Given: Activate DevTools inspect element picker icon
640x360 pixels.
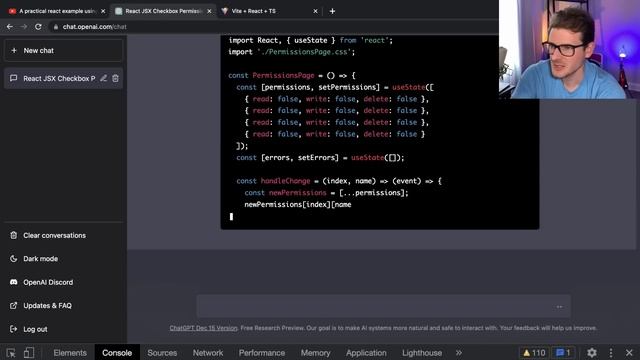Looking at the screenshot, I should 11,353.
